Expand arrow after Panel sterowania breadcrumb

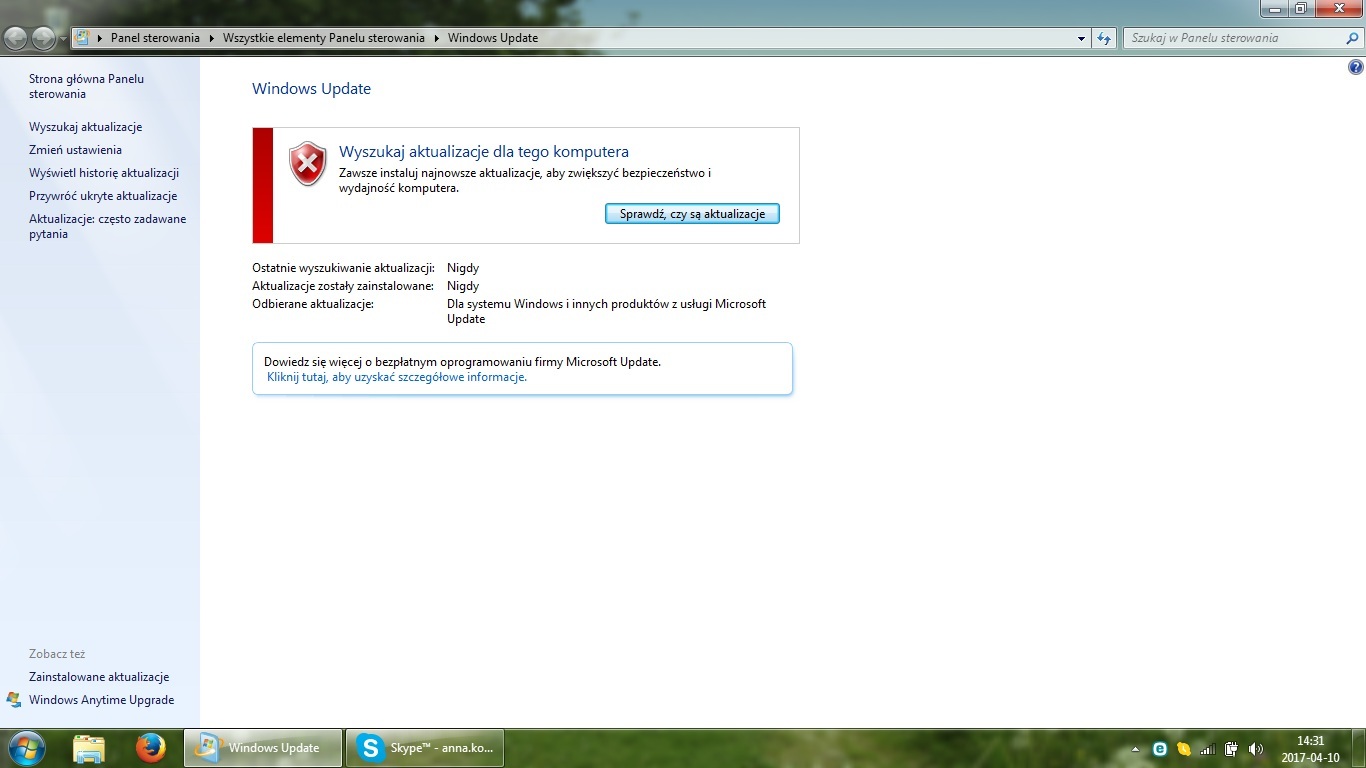point(212,38)
